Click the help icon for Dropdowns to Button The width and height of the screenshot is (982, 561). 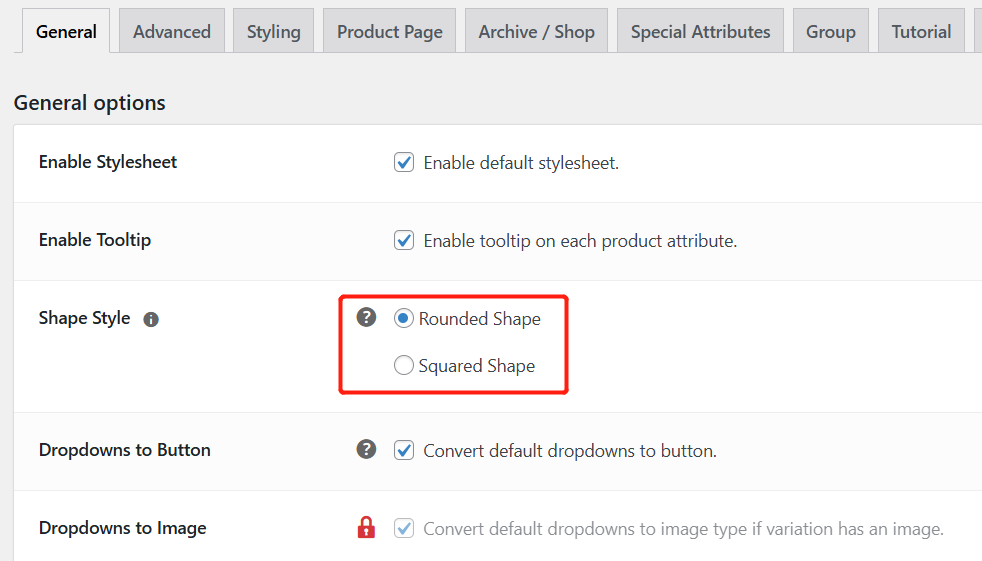click(367, 449)
